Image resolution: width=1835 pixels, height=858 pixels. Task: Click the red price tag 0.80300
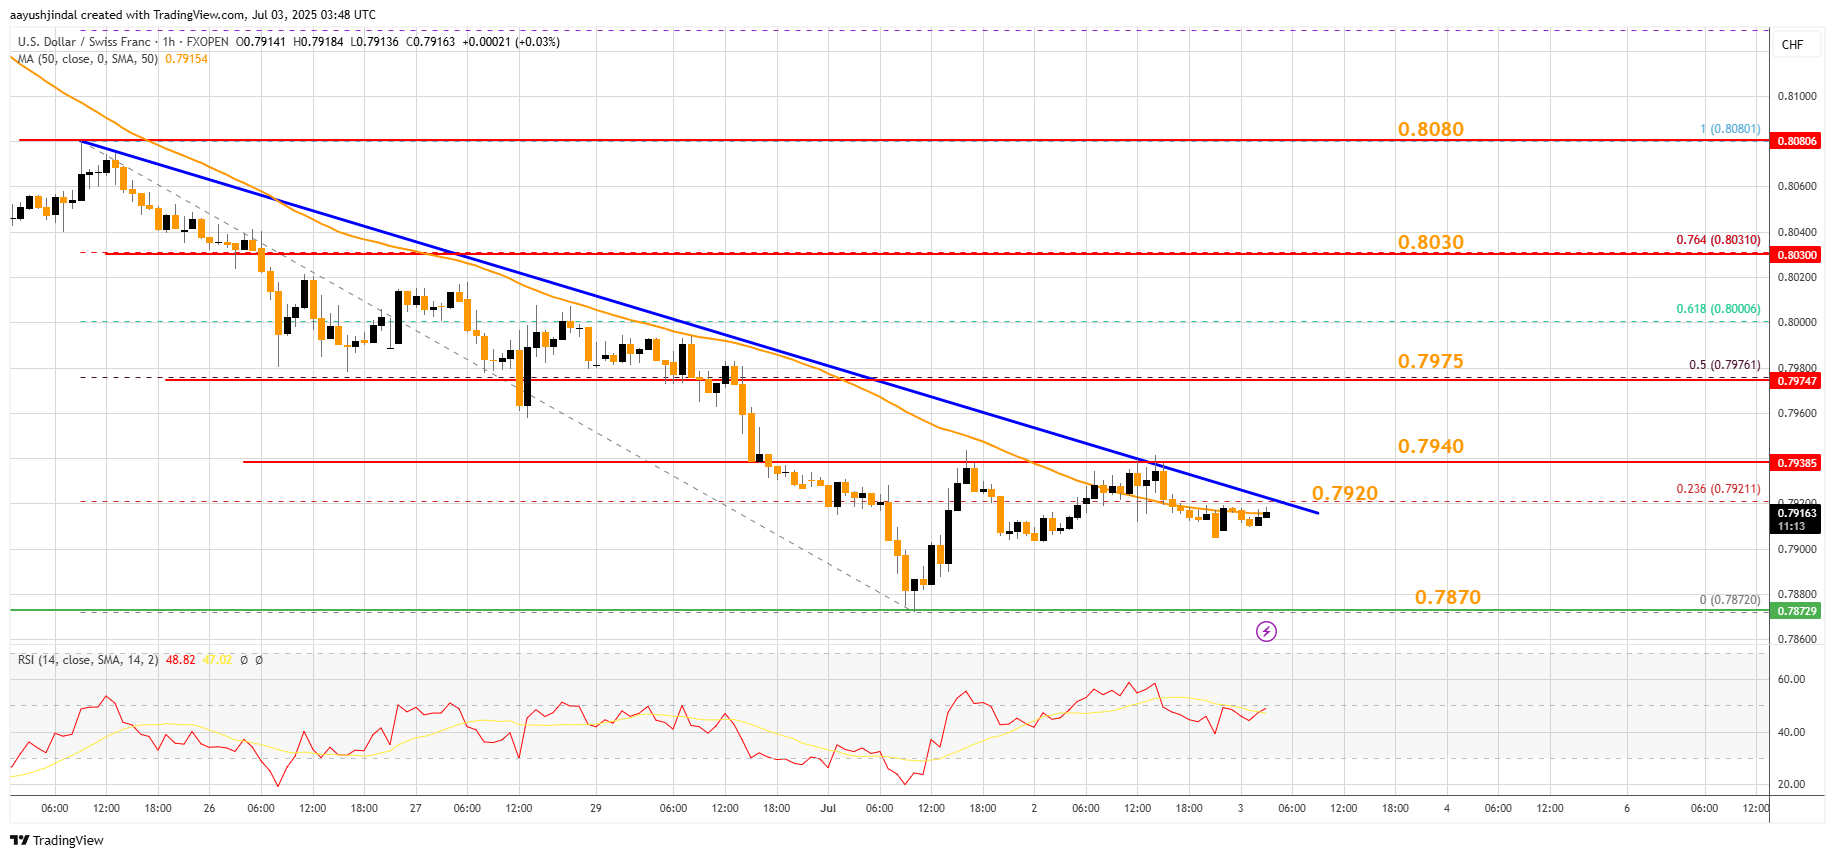click(x=1797, y=255)
